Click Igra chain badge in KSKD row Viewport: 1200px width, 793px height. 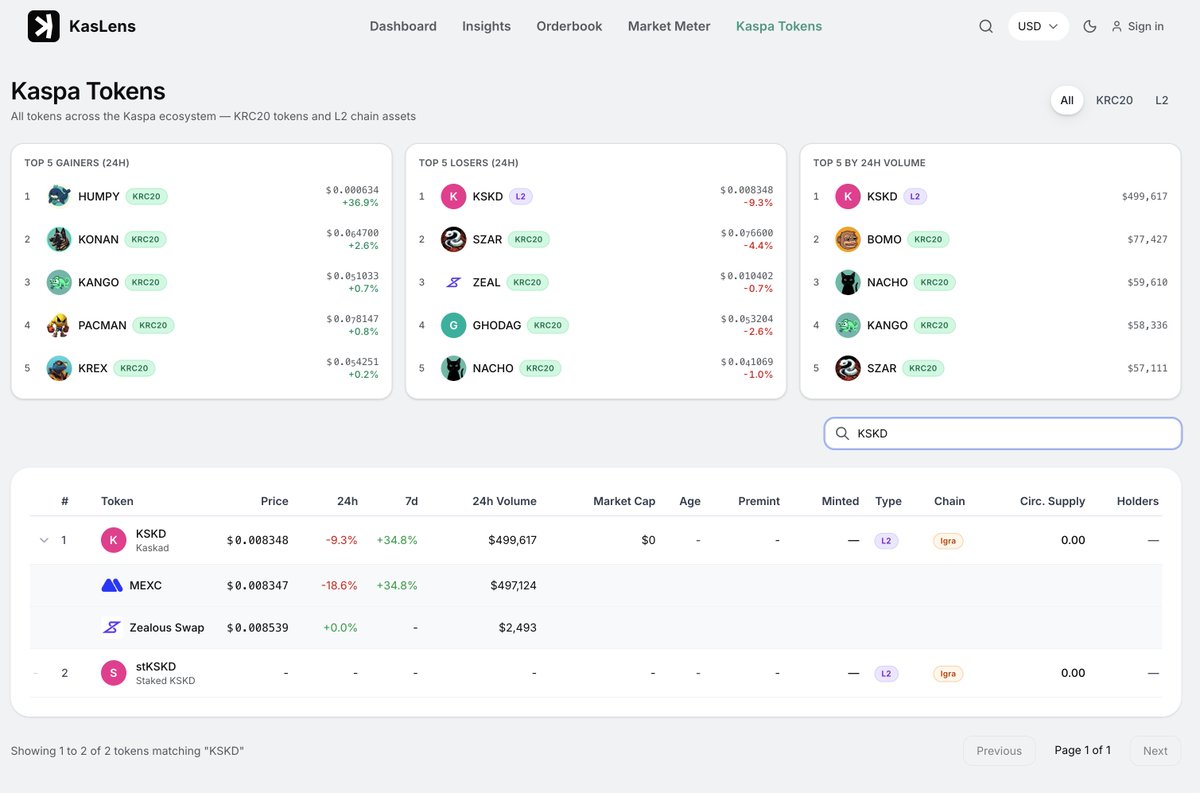pyautogui.click(x=948, y=540)
